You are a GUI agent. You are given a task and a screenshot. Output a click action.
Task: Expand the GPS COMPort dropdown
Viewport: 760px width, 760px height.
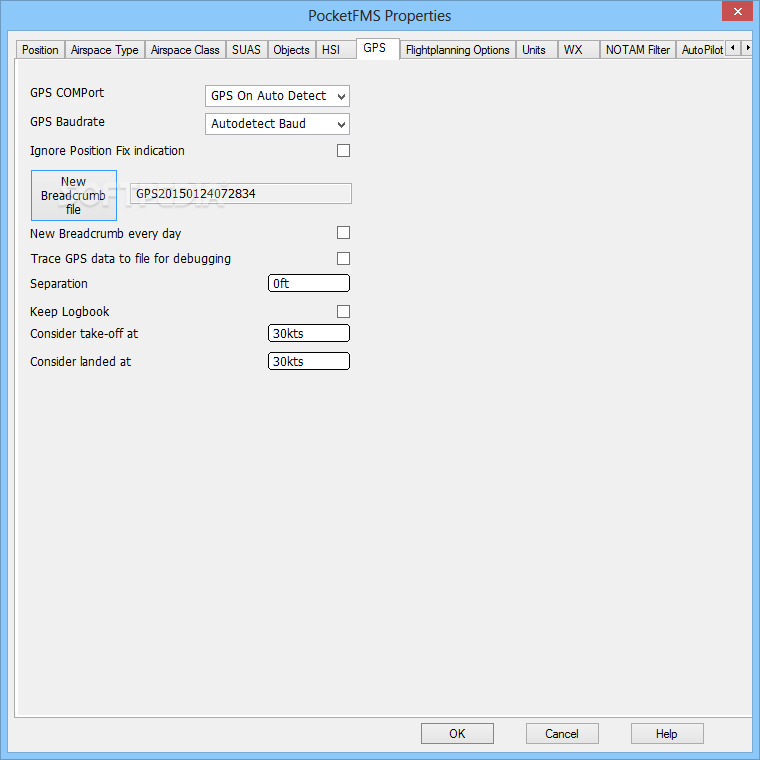pos(277,96)
